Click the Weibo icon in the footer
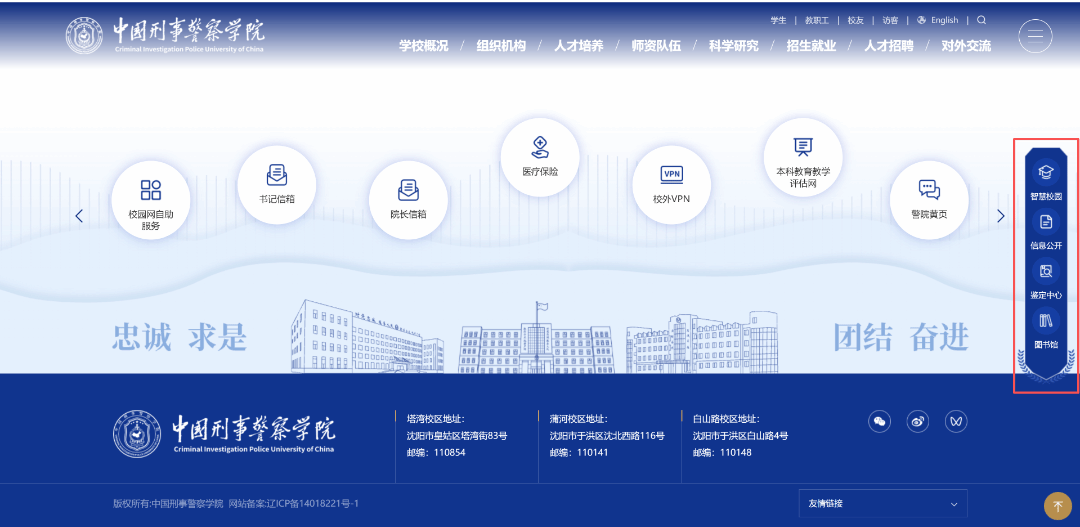The height and width of the screenshot is (527, 1080). (918, 421)
